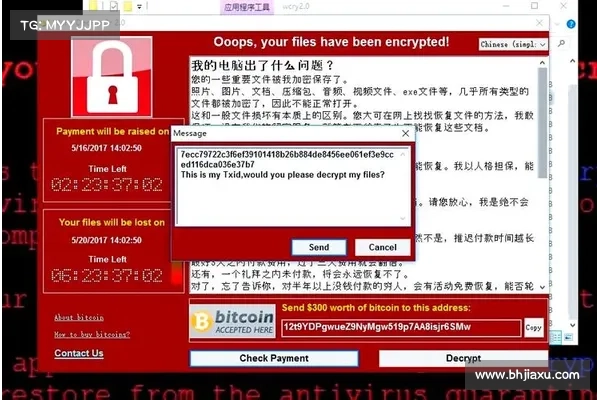Click the Bitcoin Accepted Here logo
The image size is (600, 400).
233,322
